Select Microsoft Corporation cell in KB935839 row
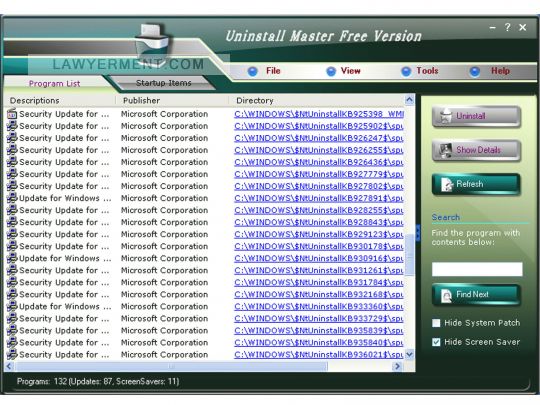This screenshot has width=540, height=405. (164, 331)
